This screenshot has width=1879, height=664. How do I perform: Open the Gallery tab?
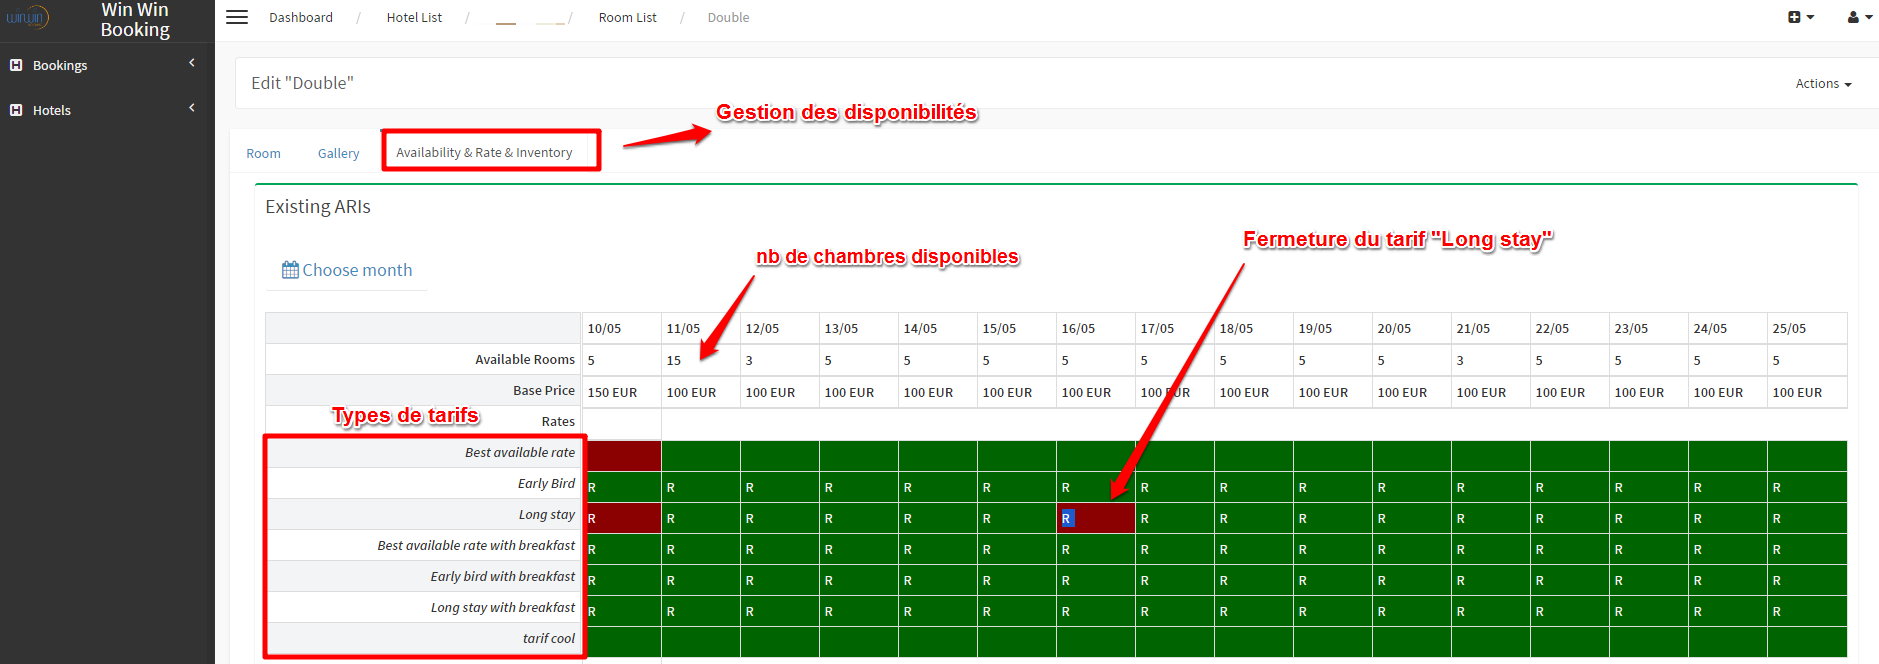point(338,153)
